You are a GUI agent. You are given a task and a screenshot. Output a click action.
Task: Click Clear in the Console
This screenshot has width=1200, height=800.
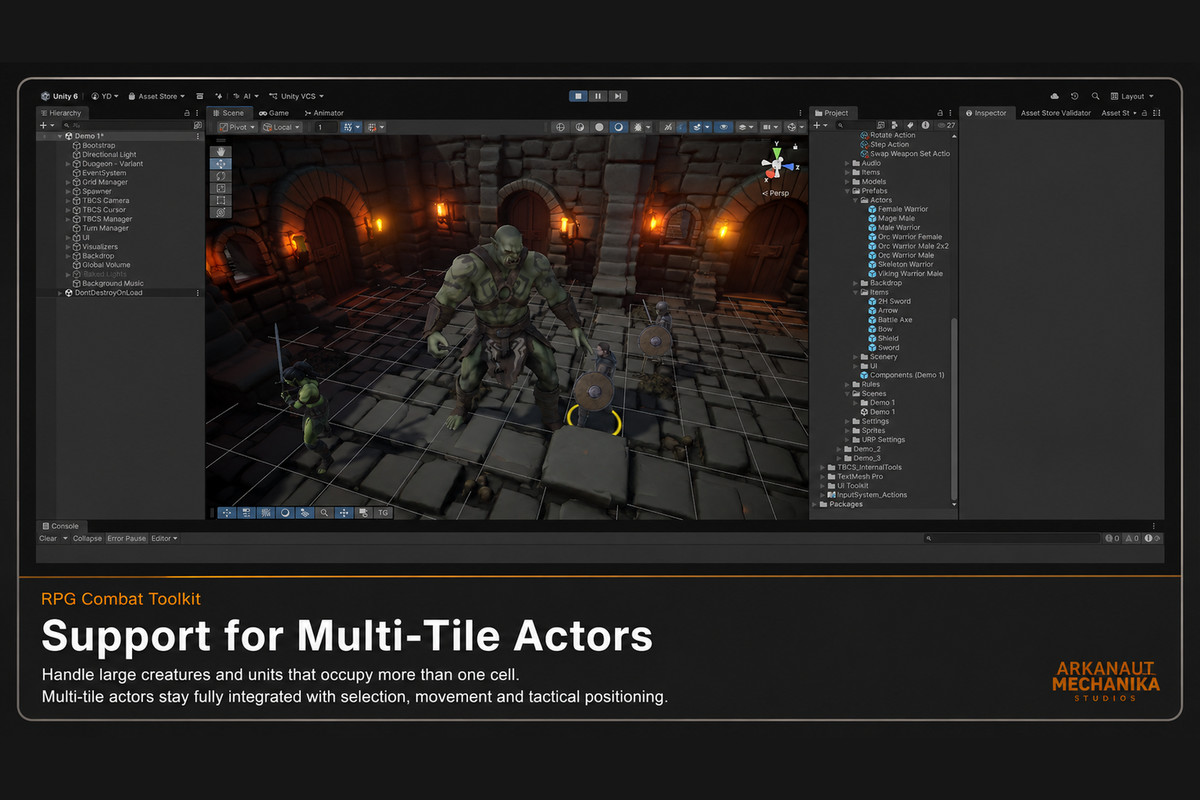(x=48, y=538)
